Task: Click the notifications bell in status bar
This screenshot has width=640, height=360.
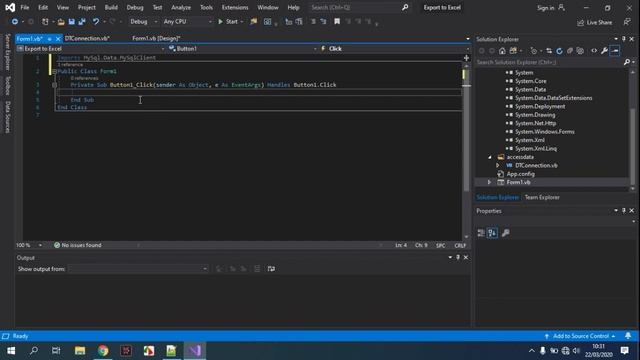Action: [628, 336]
